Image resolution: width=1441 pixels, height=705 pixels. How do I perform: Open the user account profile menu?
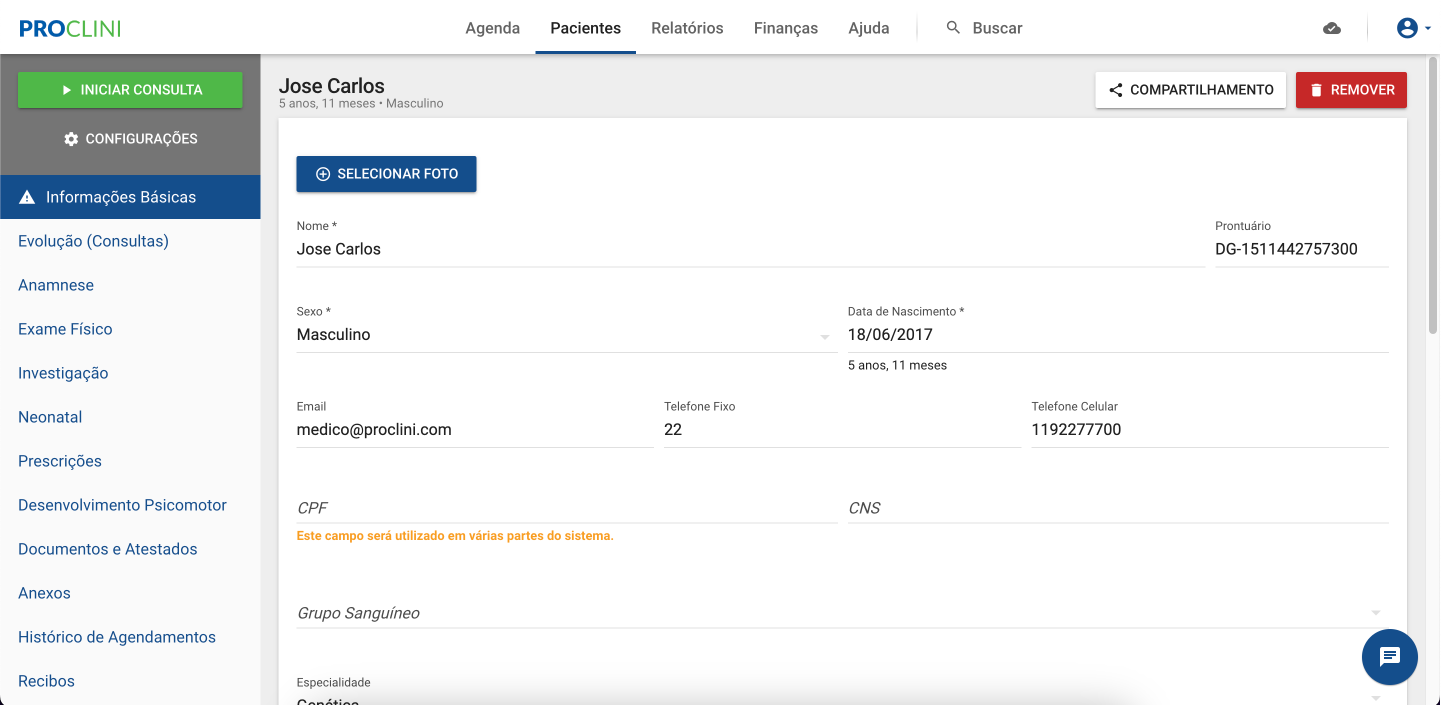click(x=1413, y=28)
